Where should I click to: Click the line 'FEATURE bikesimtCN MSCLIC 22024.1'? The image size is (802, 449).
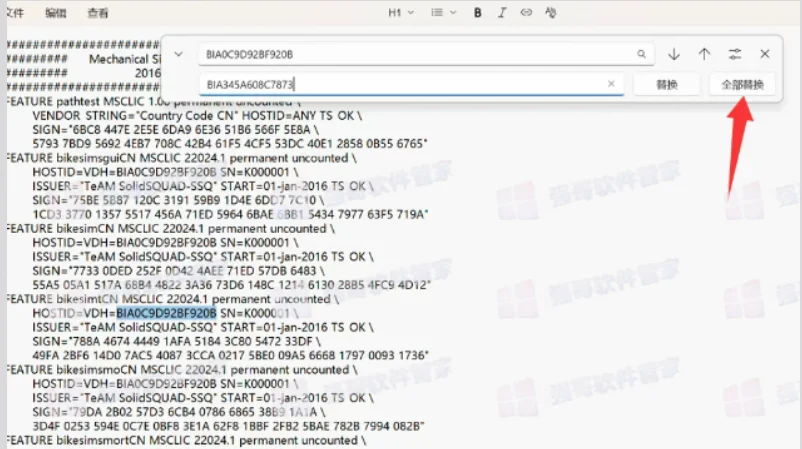click(x=173, y=299)
